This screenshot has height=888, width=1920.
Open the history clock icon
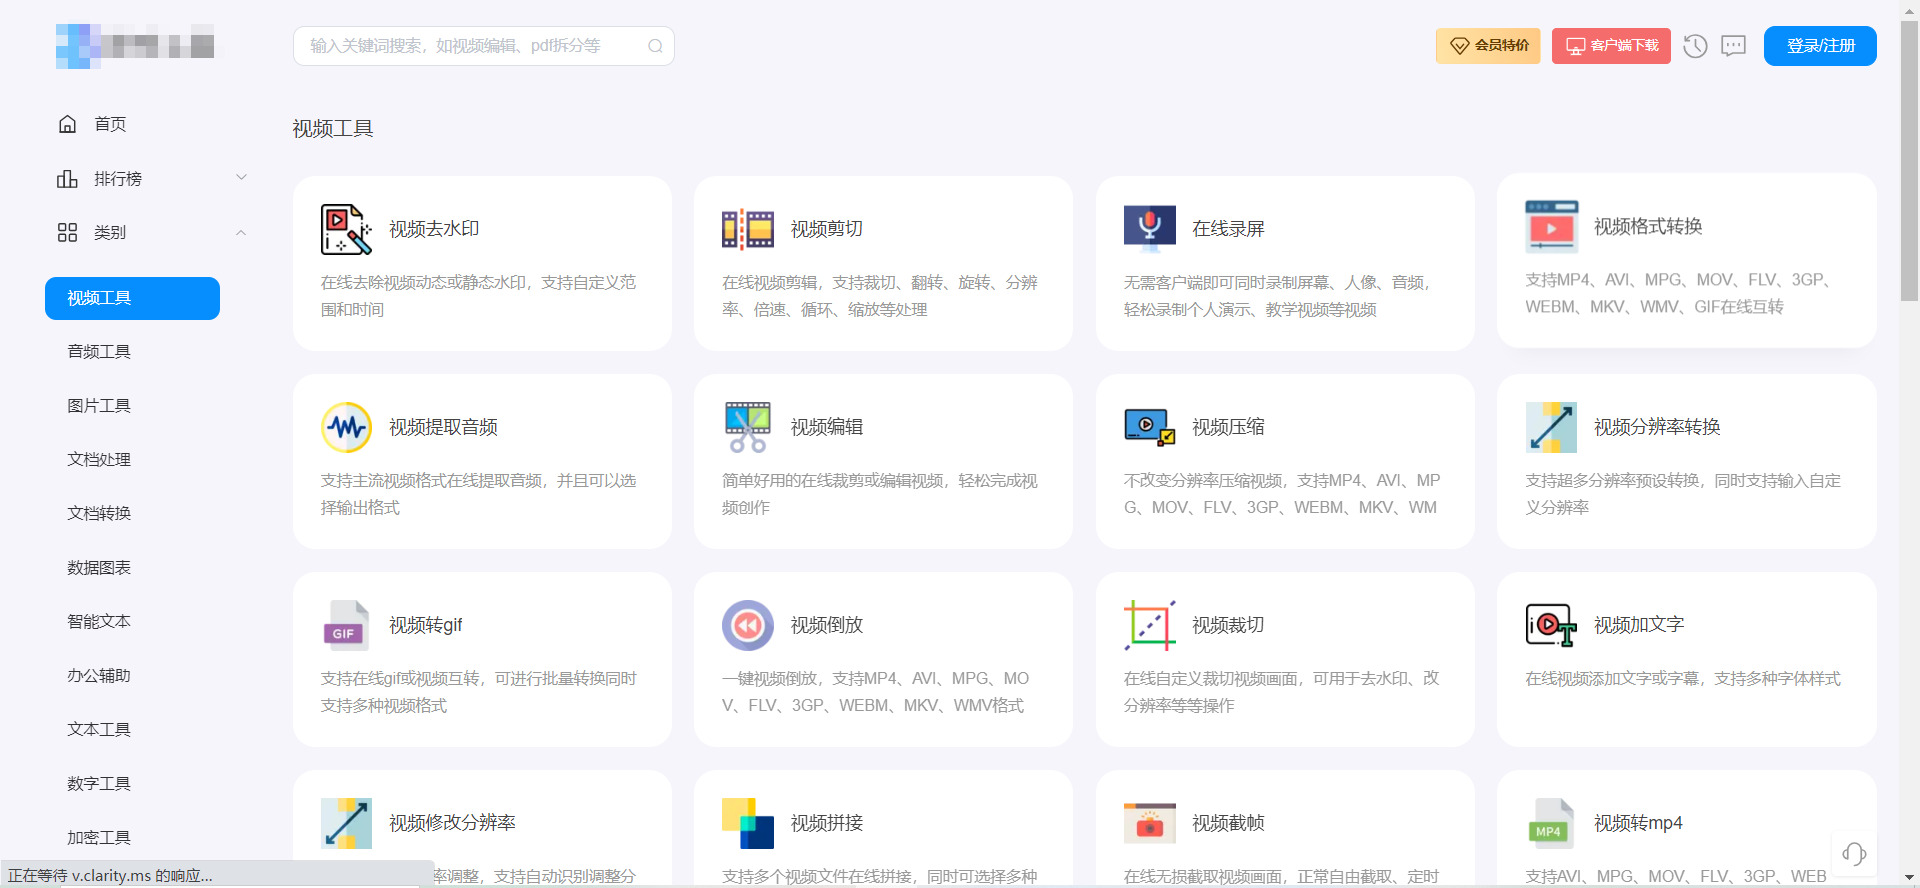pyautogui.click(x=1695, y=46)
